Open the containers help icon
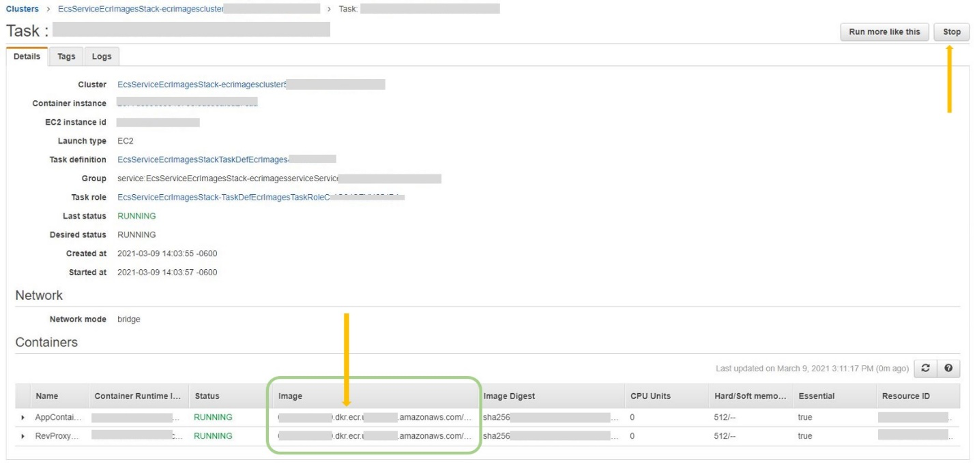977x464 pixels. pyautogui.click(x=948, y=368)
